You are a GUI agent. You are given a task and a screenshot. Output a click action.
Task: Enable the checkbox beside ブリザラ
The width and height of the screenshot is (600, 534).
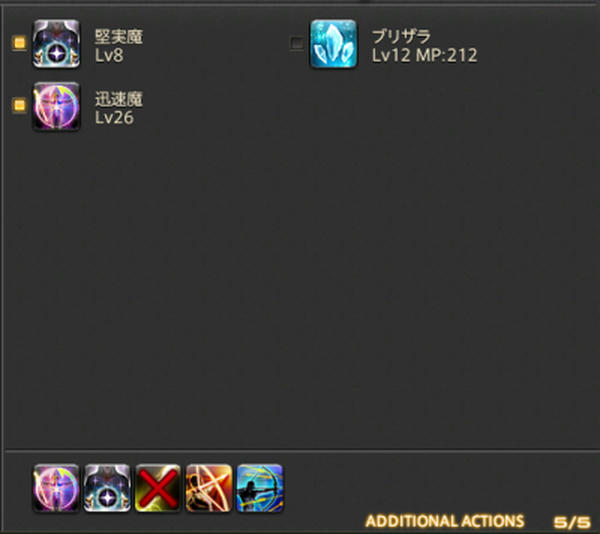[297, 42]
